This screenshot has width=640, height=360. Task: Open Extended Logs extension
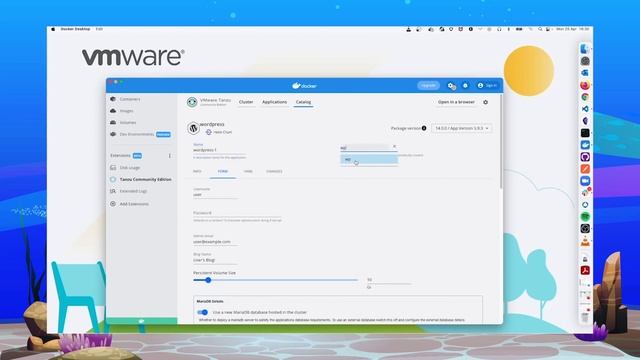(133, 191)
